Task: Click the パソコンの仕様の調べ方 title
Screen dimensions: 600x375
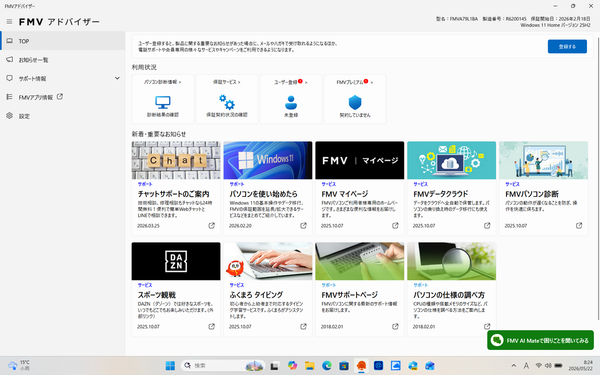Action: 449,295
